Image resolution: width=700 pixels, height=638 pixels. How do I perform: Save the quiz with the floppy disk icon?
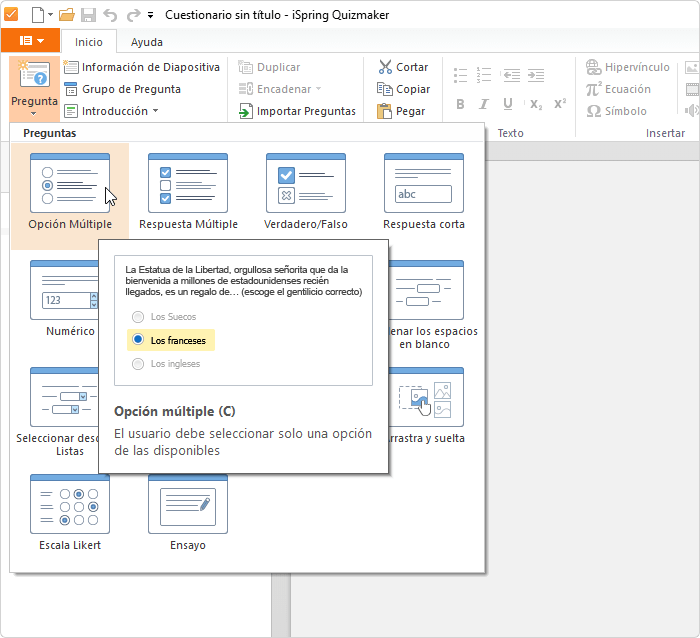click(88, 15)
